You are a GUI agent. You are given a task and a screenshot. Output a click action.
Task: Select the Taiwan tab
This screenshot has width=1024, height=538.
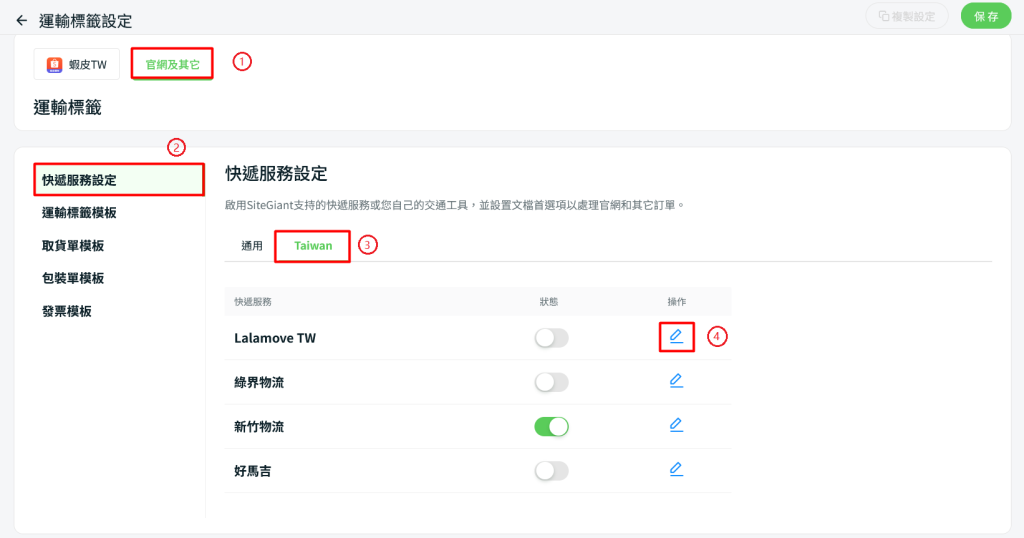pyautogui.click(x=313, y=245)
